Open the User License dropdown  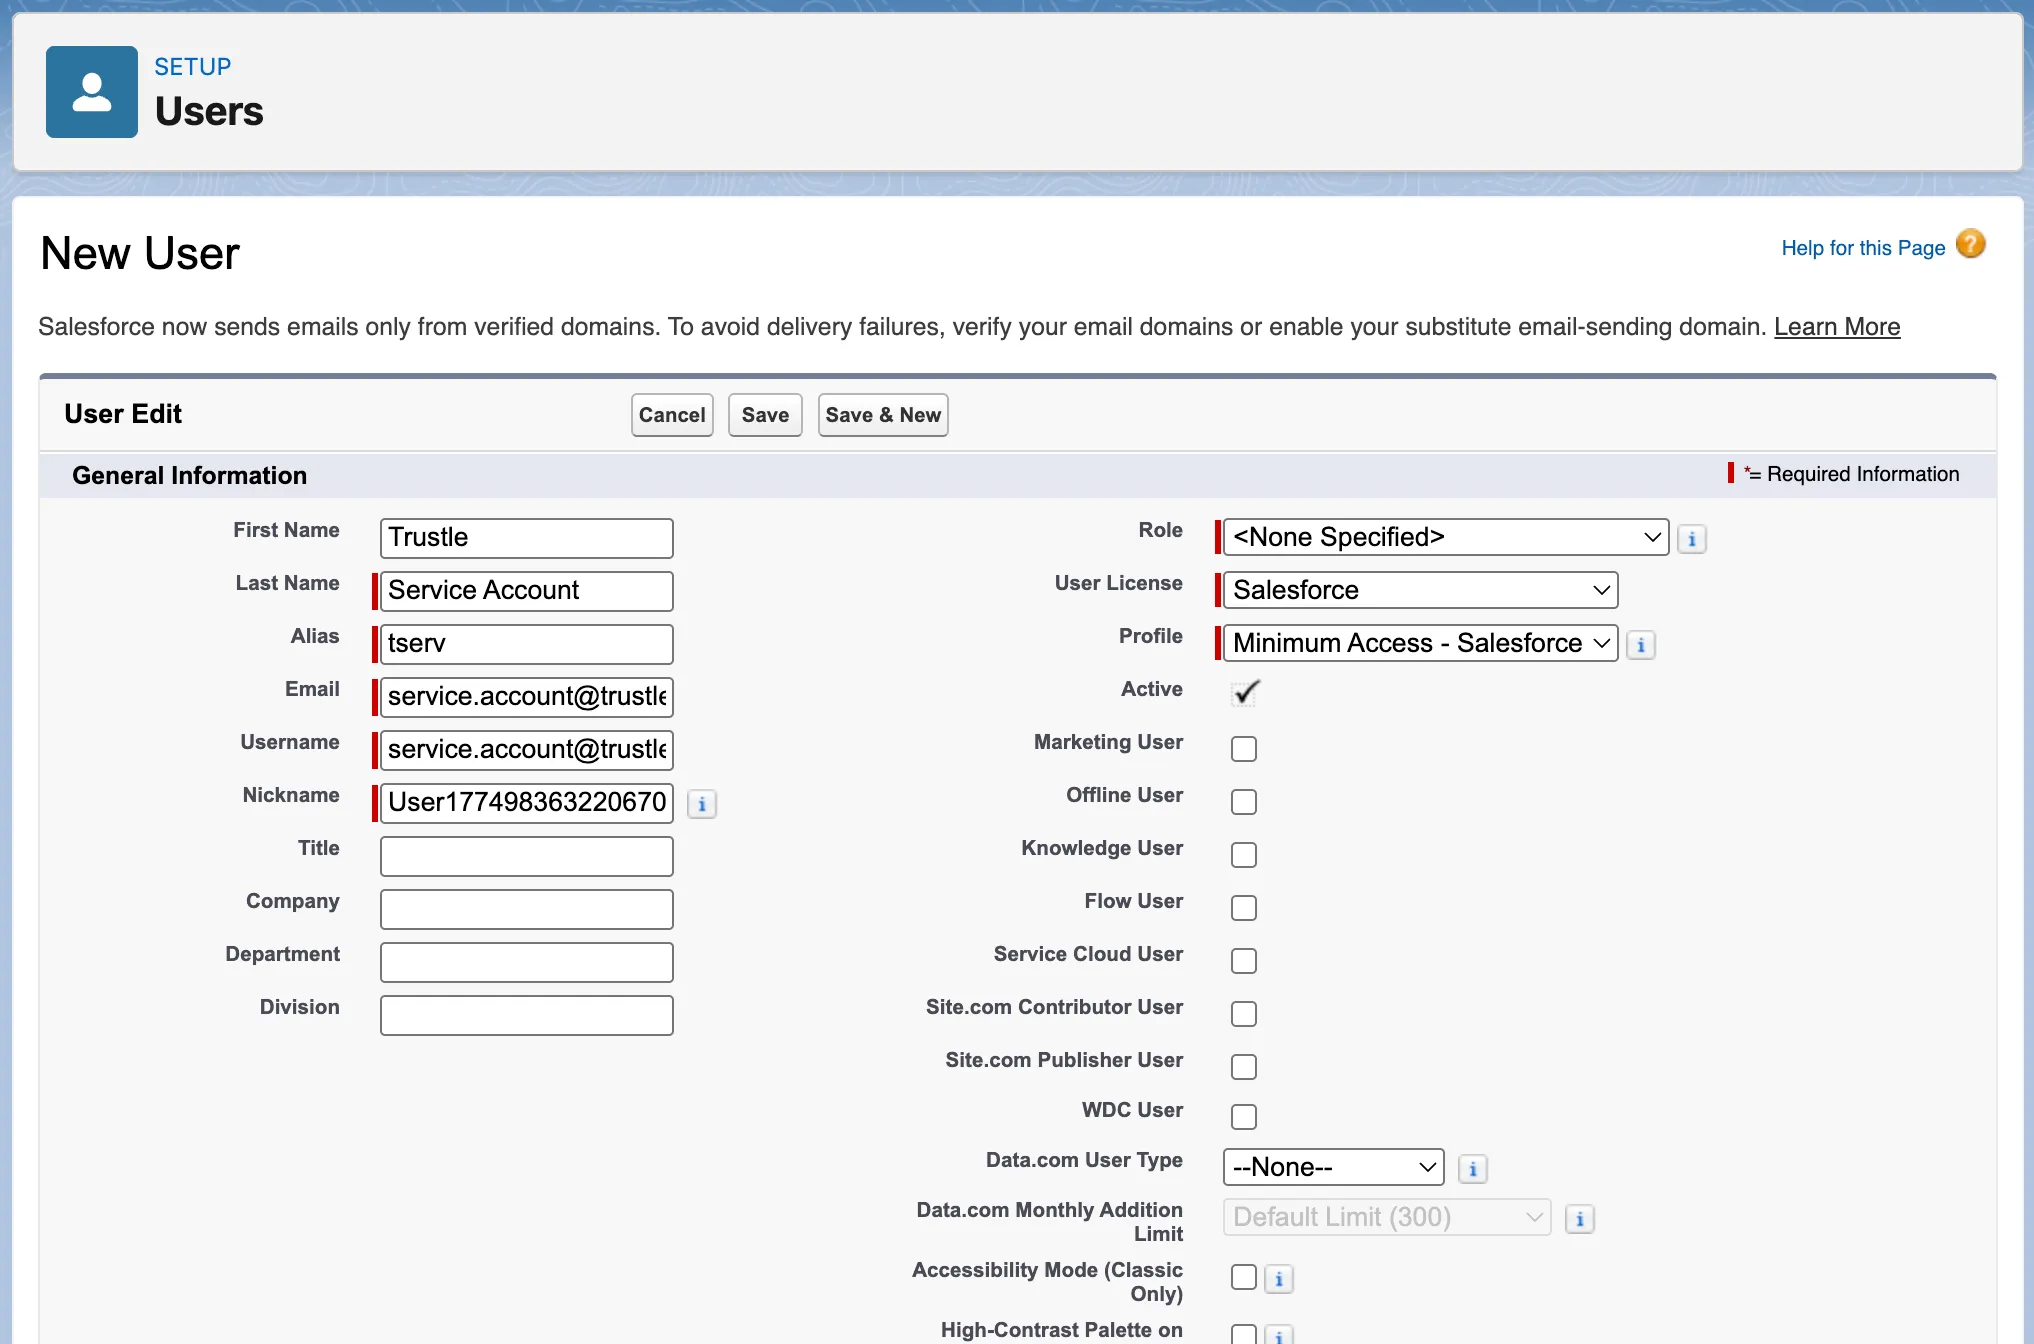(1421, 590)
